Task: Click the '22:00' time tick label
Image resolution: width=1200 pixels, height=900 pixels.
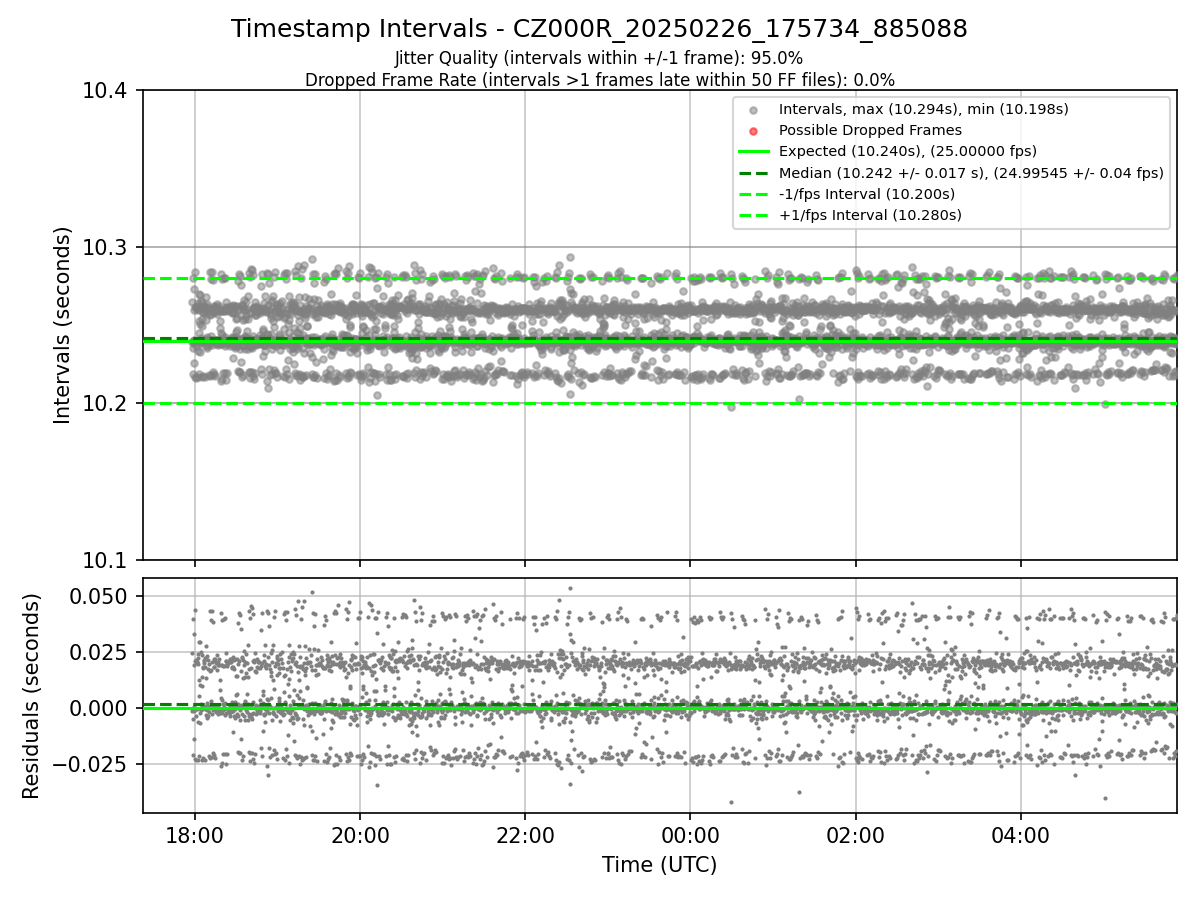Action: tap(525, 834)
